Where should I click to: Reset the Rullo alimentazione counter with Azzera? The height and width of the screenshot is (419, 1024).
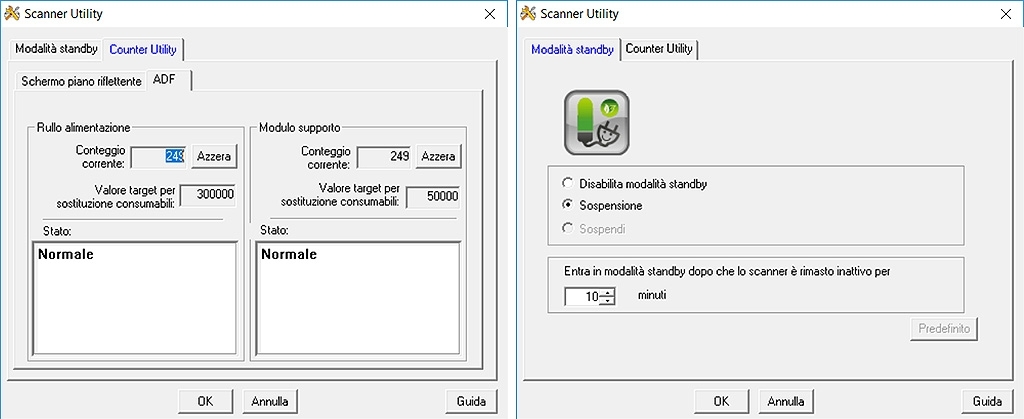213,157
